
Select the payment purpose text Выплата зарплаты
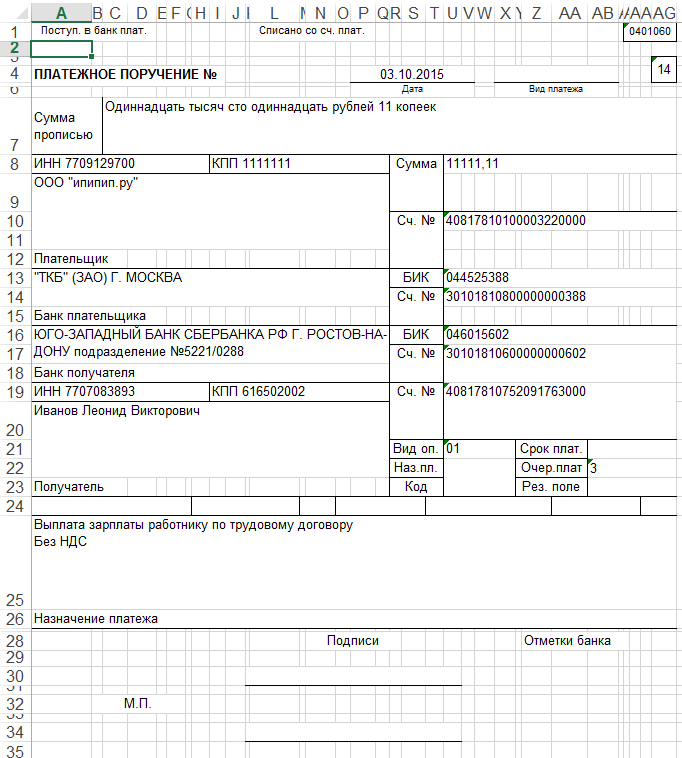(193, 533)
